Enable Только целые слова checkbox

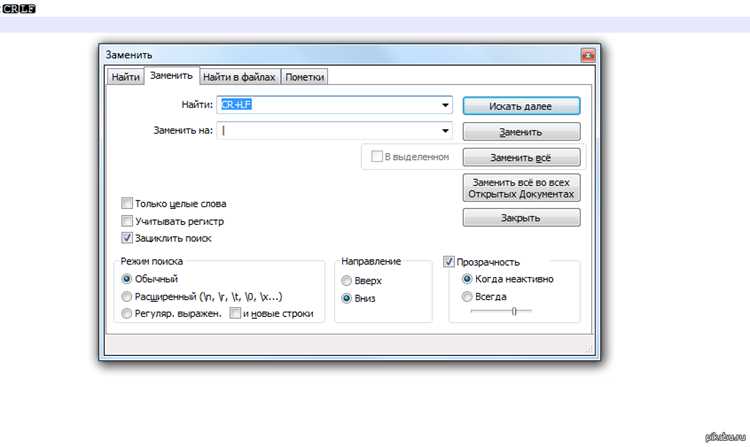click(127, 203)
